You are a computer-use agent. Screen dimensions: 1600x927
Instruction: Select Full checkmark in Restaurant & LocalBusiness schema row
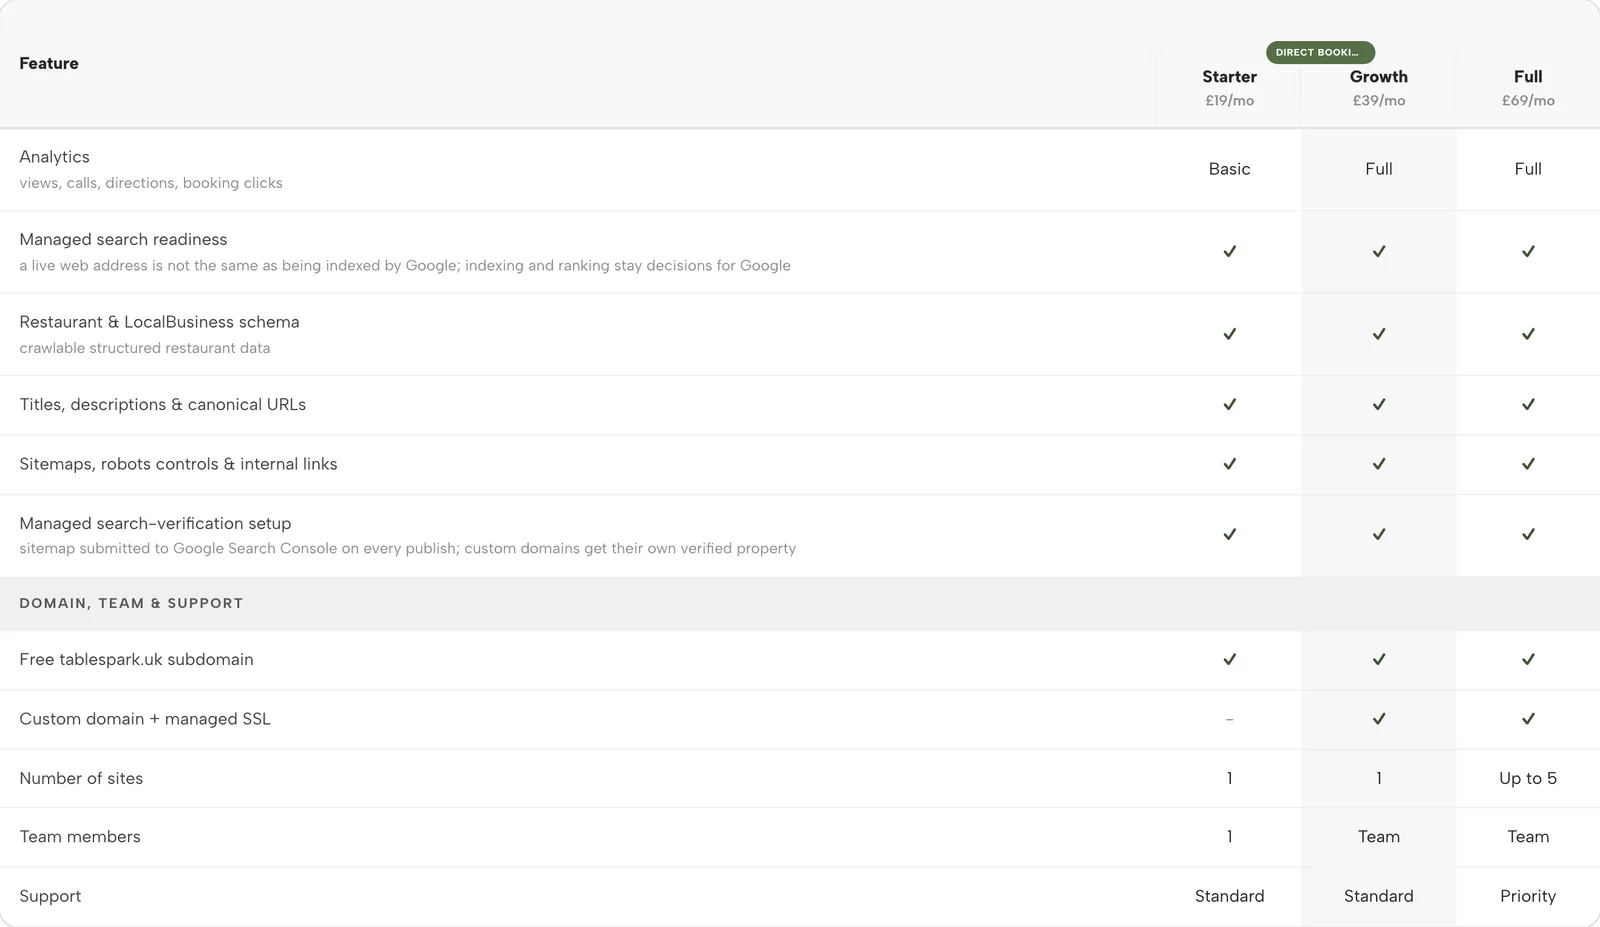click(1528, 334)
